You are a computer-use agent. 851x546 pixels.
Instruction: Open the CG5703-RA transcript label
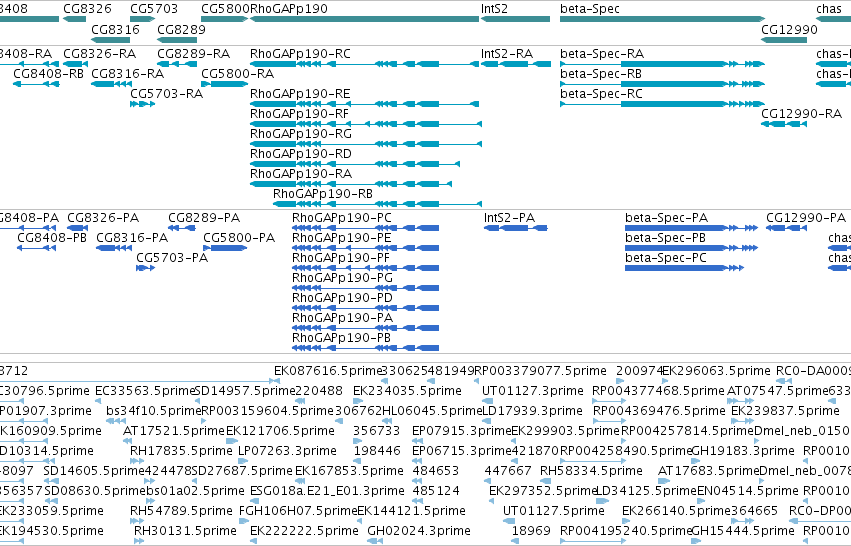(x=167, y=94)
